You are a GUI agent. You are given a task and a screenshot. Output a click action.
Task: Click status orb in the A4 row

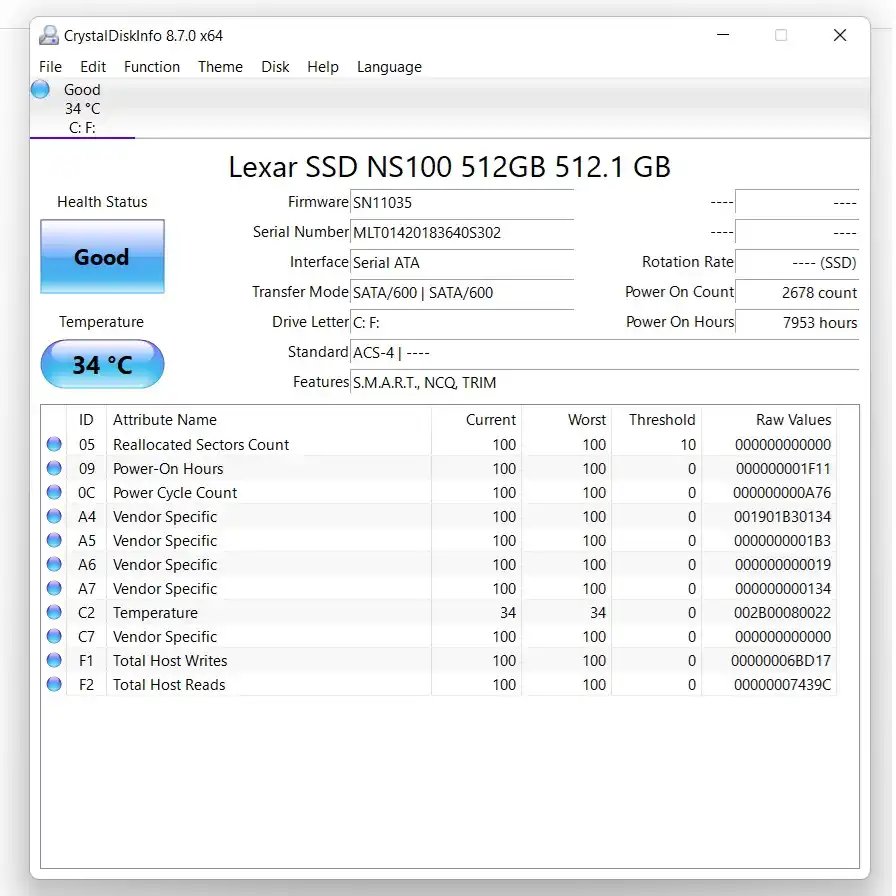(x=54, y=516)
